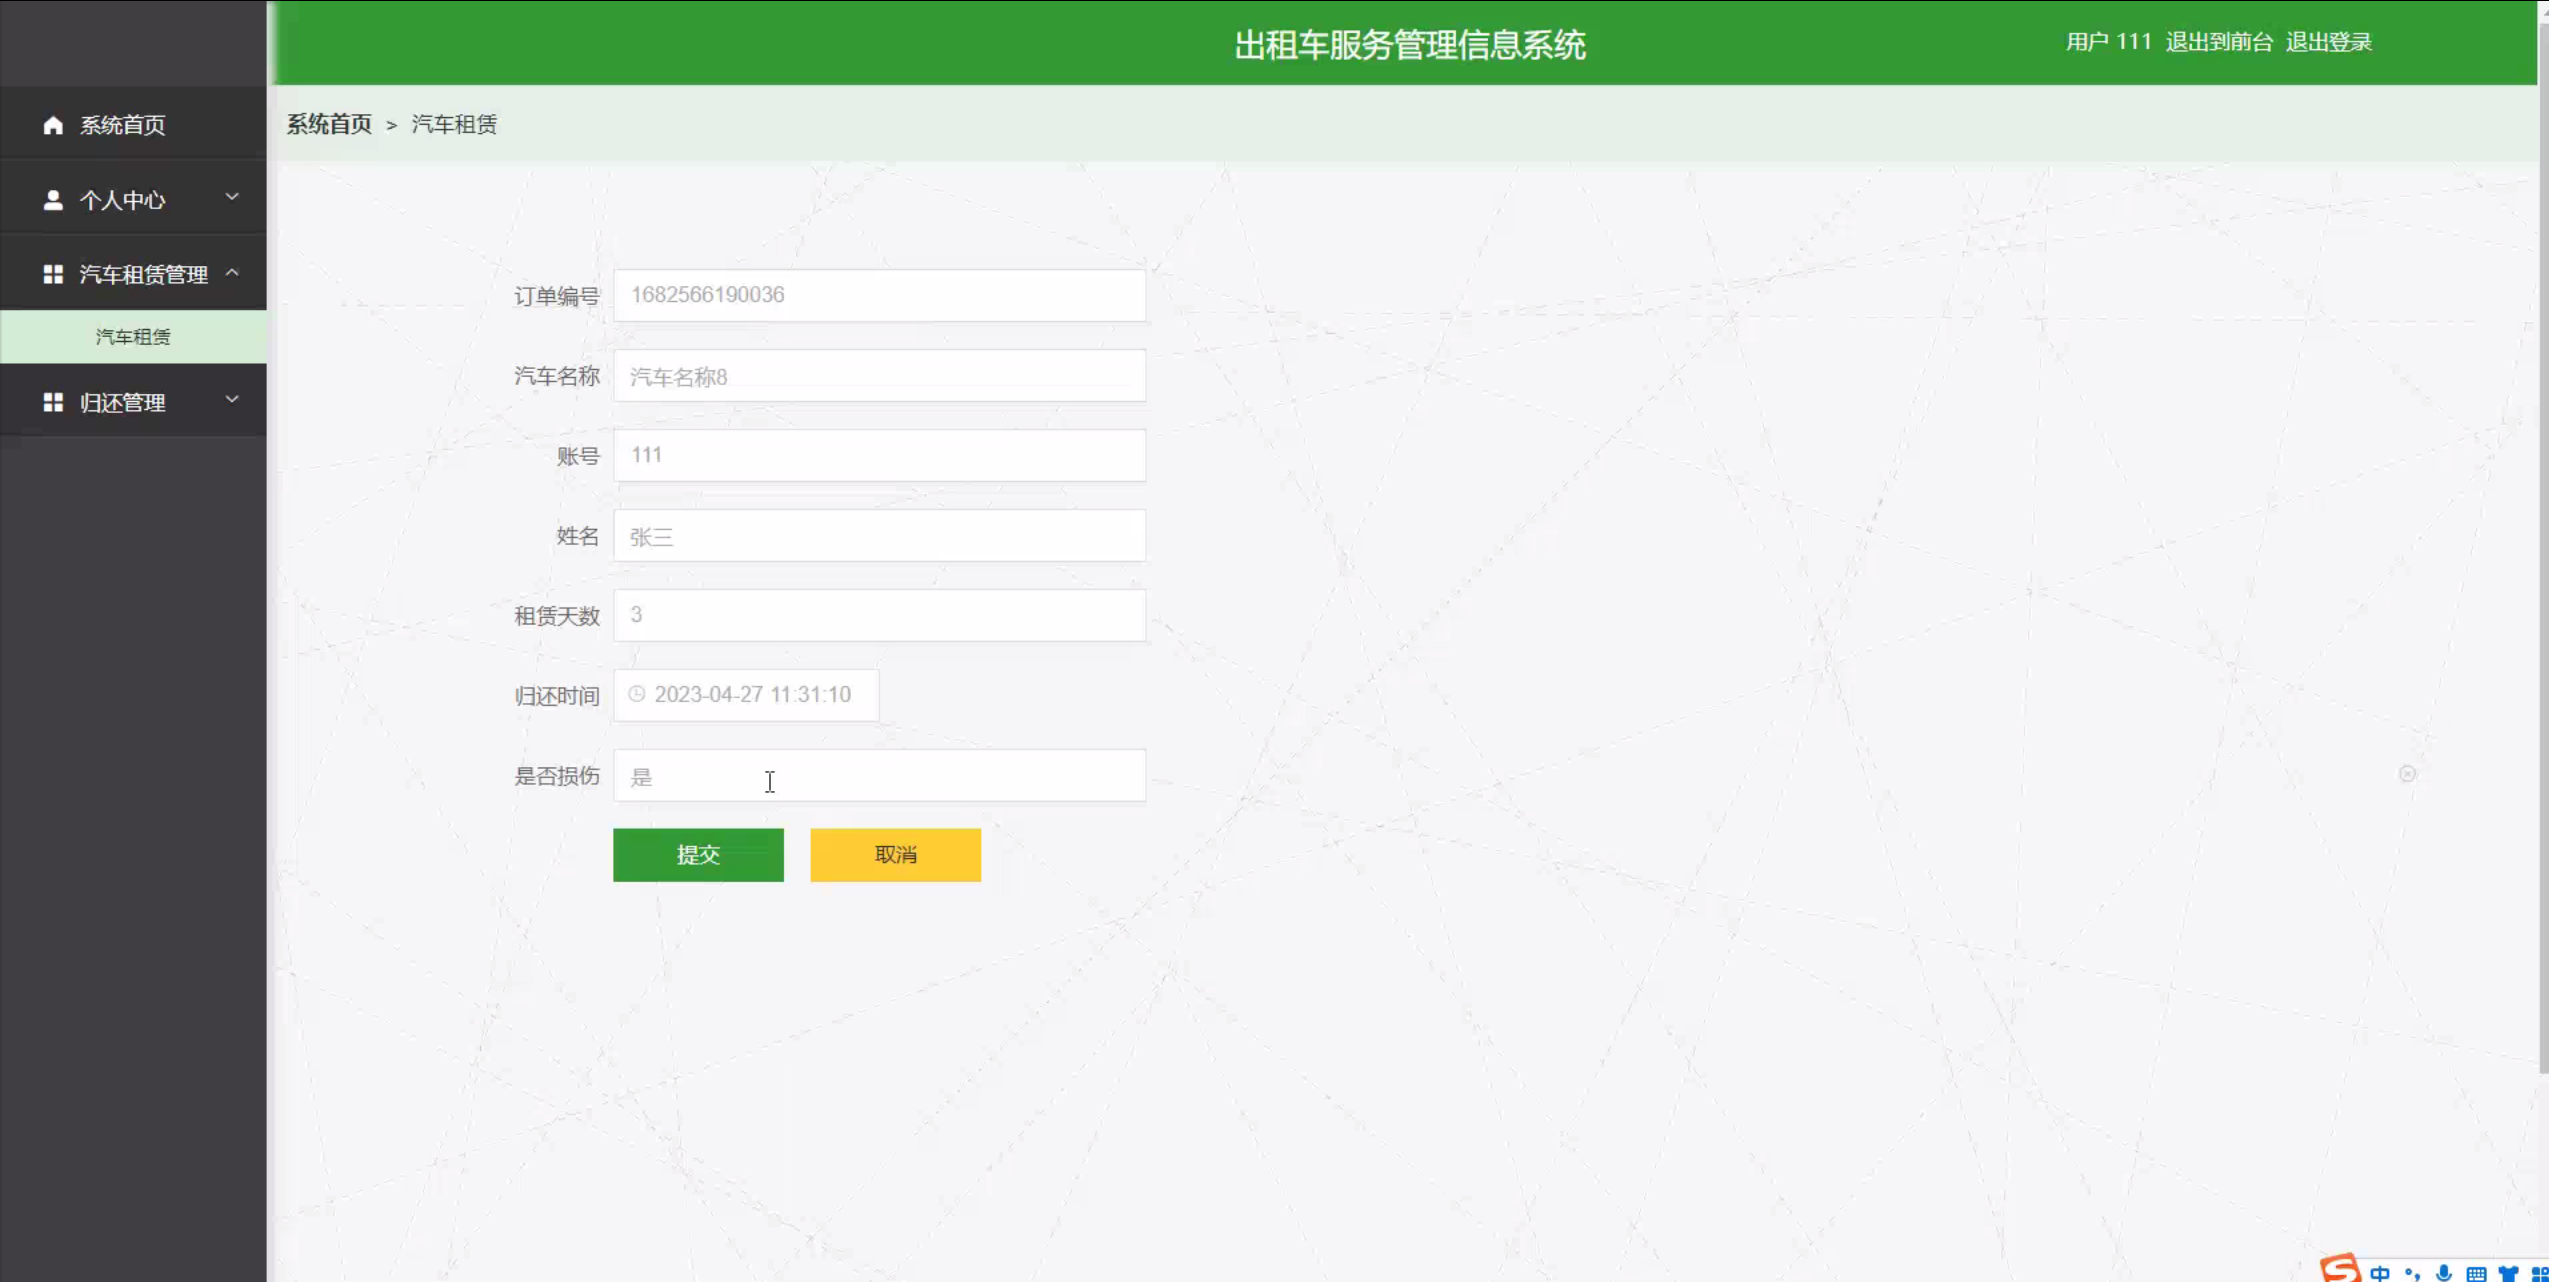
Task: Click the home icon beside 系统首页
Action: [x=53, y=125]
